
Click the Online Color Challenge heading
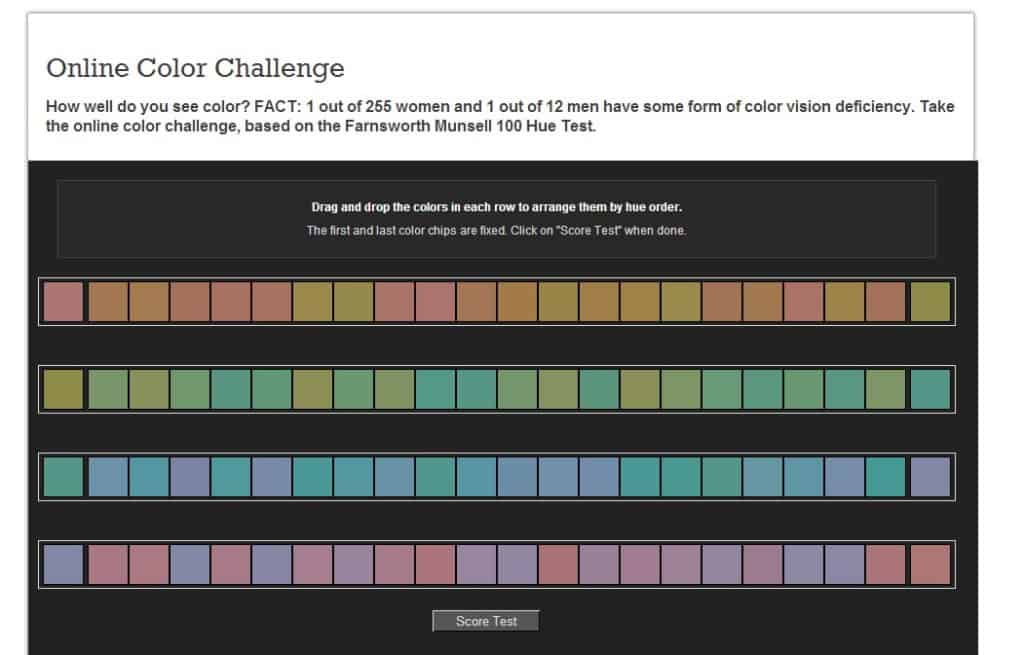[x=196, y=68]
